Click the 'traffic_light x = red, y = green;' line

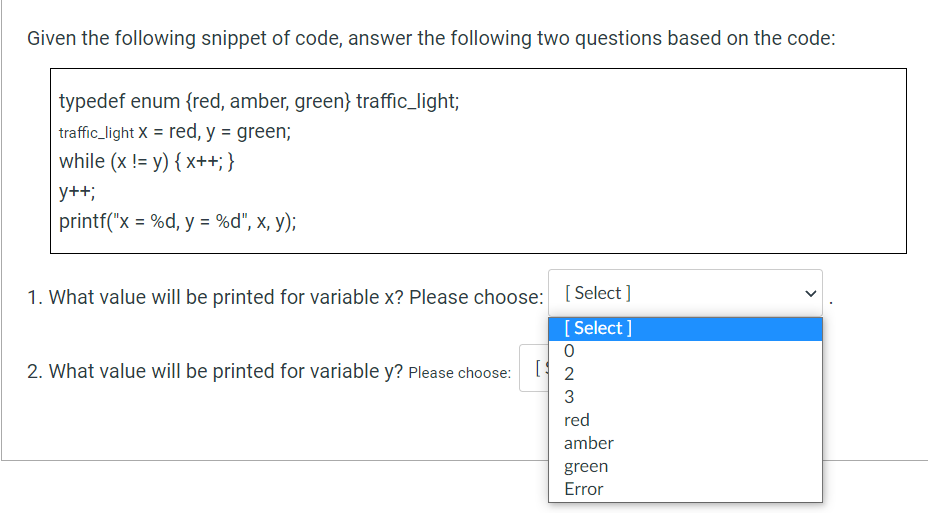click(x=175, y=131)
